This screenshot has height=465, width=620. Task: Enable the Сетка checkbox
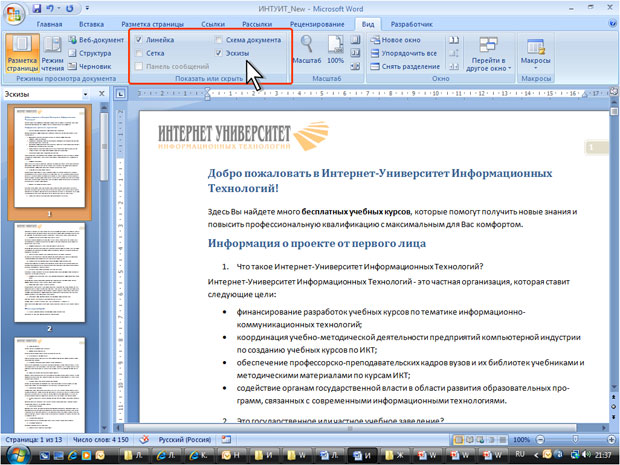pyautogui.click(x=139, y=53)
